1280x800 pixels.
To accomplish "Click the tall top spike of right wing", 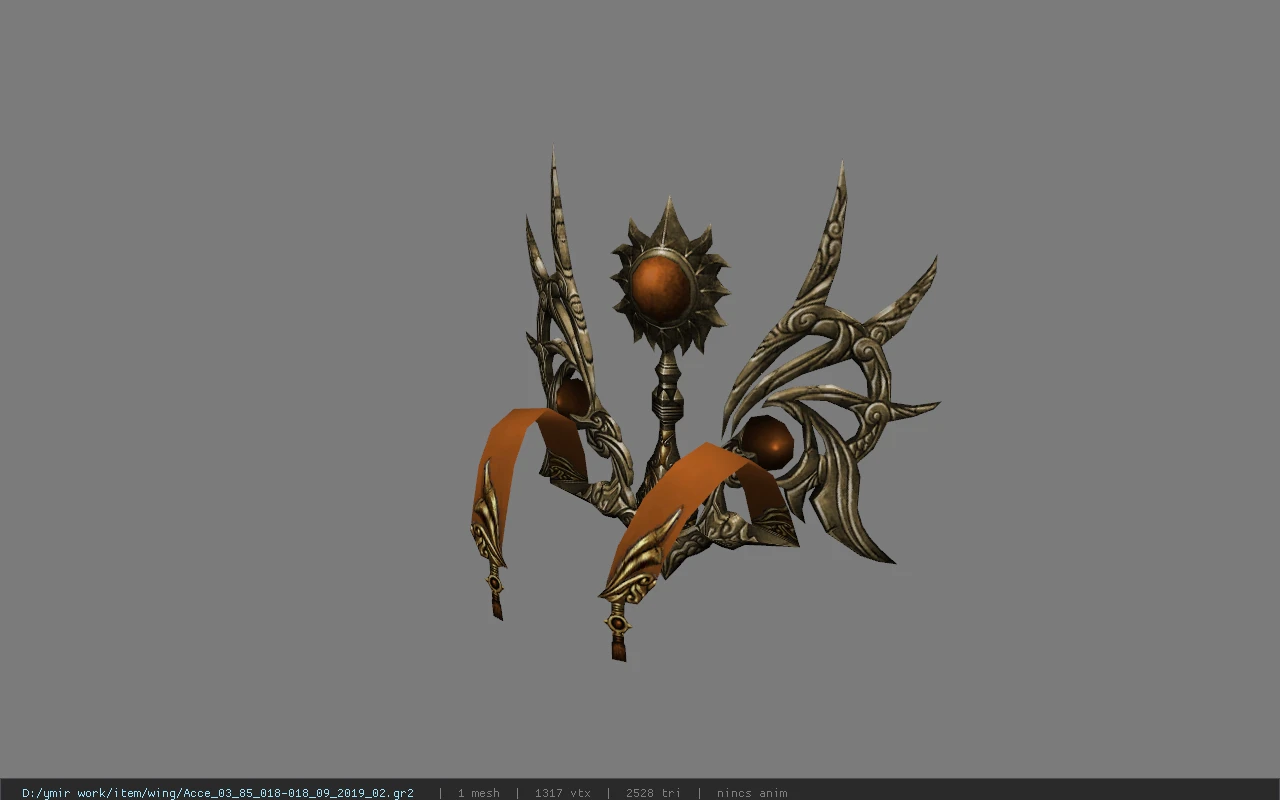I will tap(828, 235).
